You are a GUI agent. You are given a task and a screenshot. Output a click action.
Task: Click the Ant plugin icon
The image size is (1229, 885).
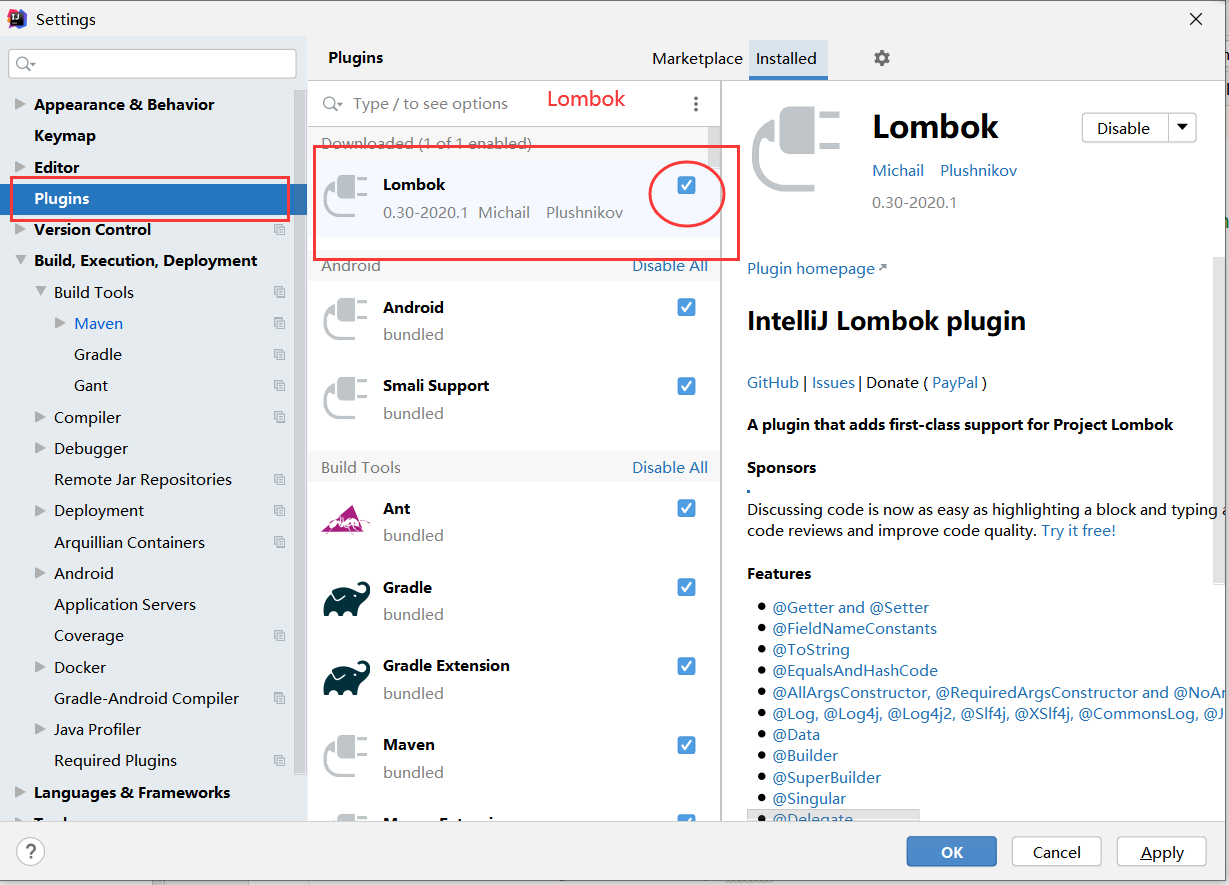347,521
